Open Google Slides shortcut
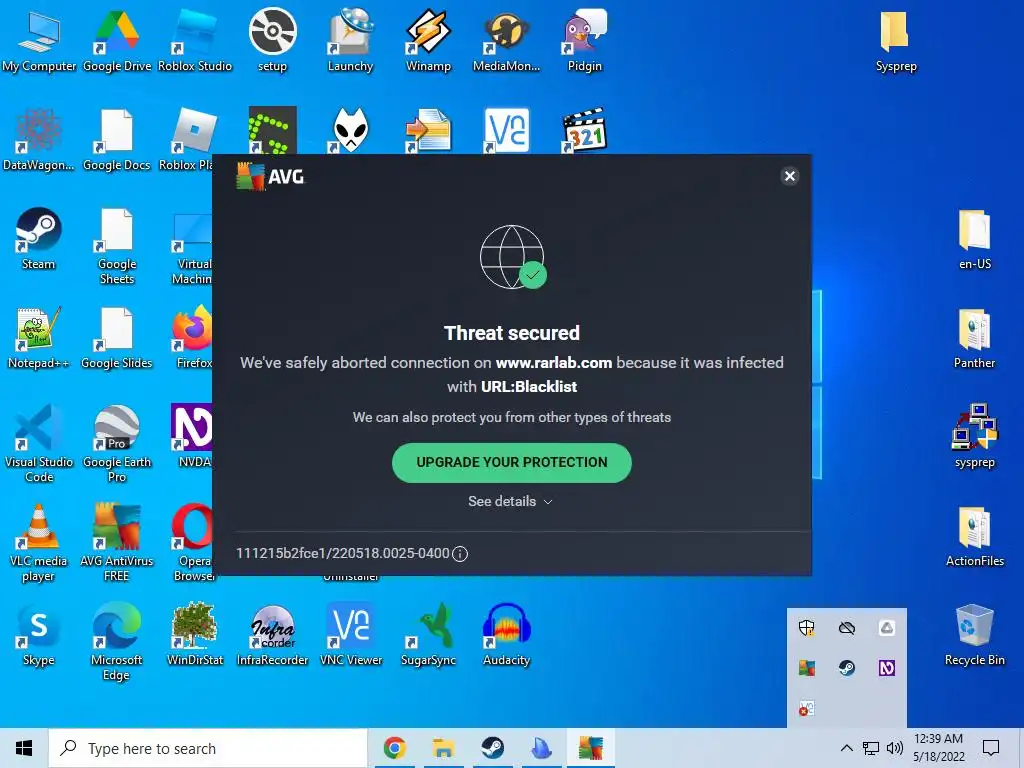Viewport: 1024px width, 768px height. pos(117,338)
